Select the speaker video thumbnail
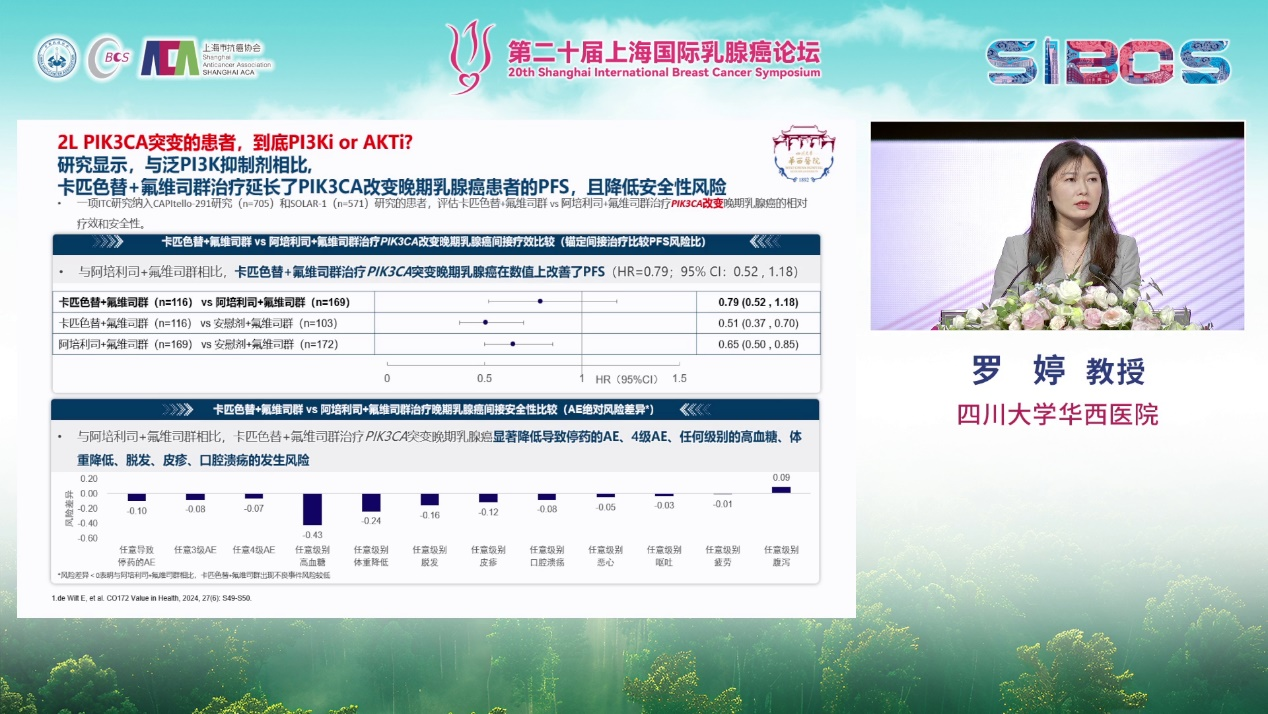Image resolution: width=1268 pixels, height=714 pixels. coord(1057,226)
